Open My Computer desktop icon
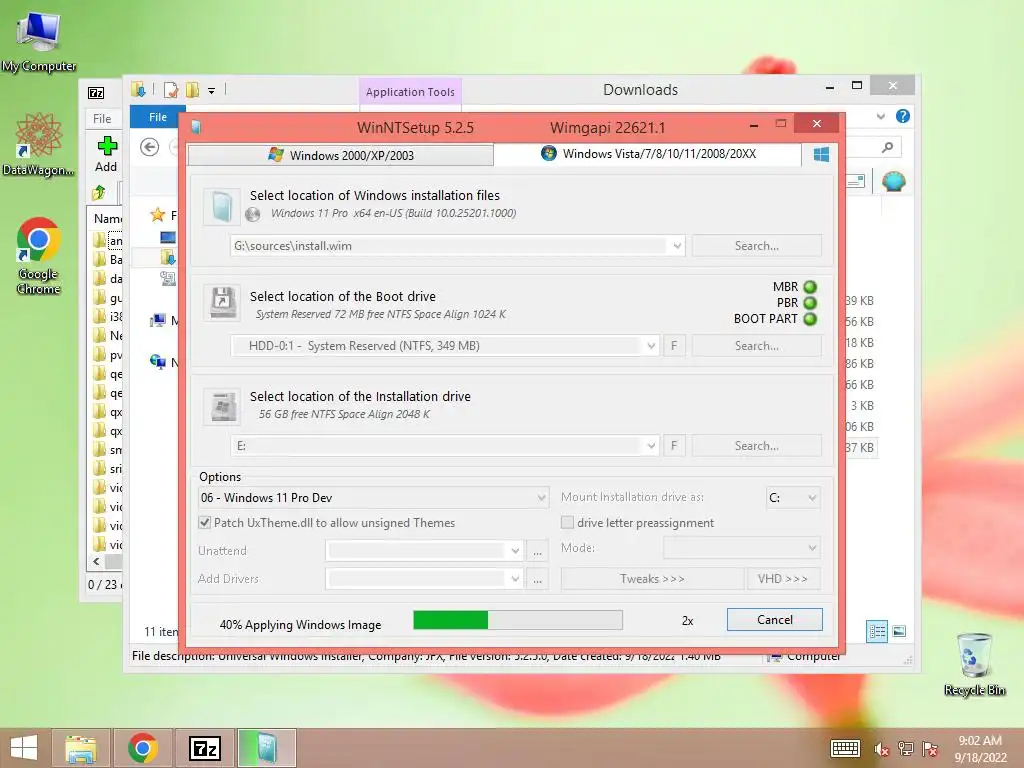The height and width of the screenshot is (768, 1024). point(39,41)
